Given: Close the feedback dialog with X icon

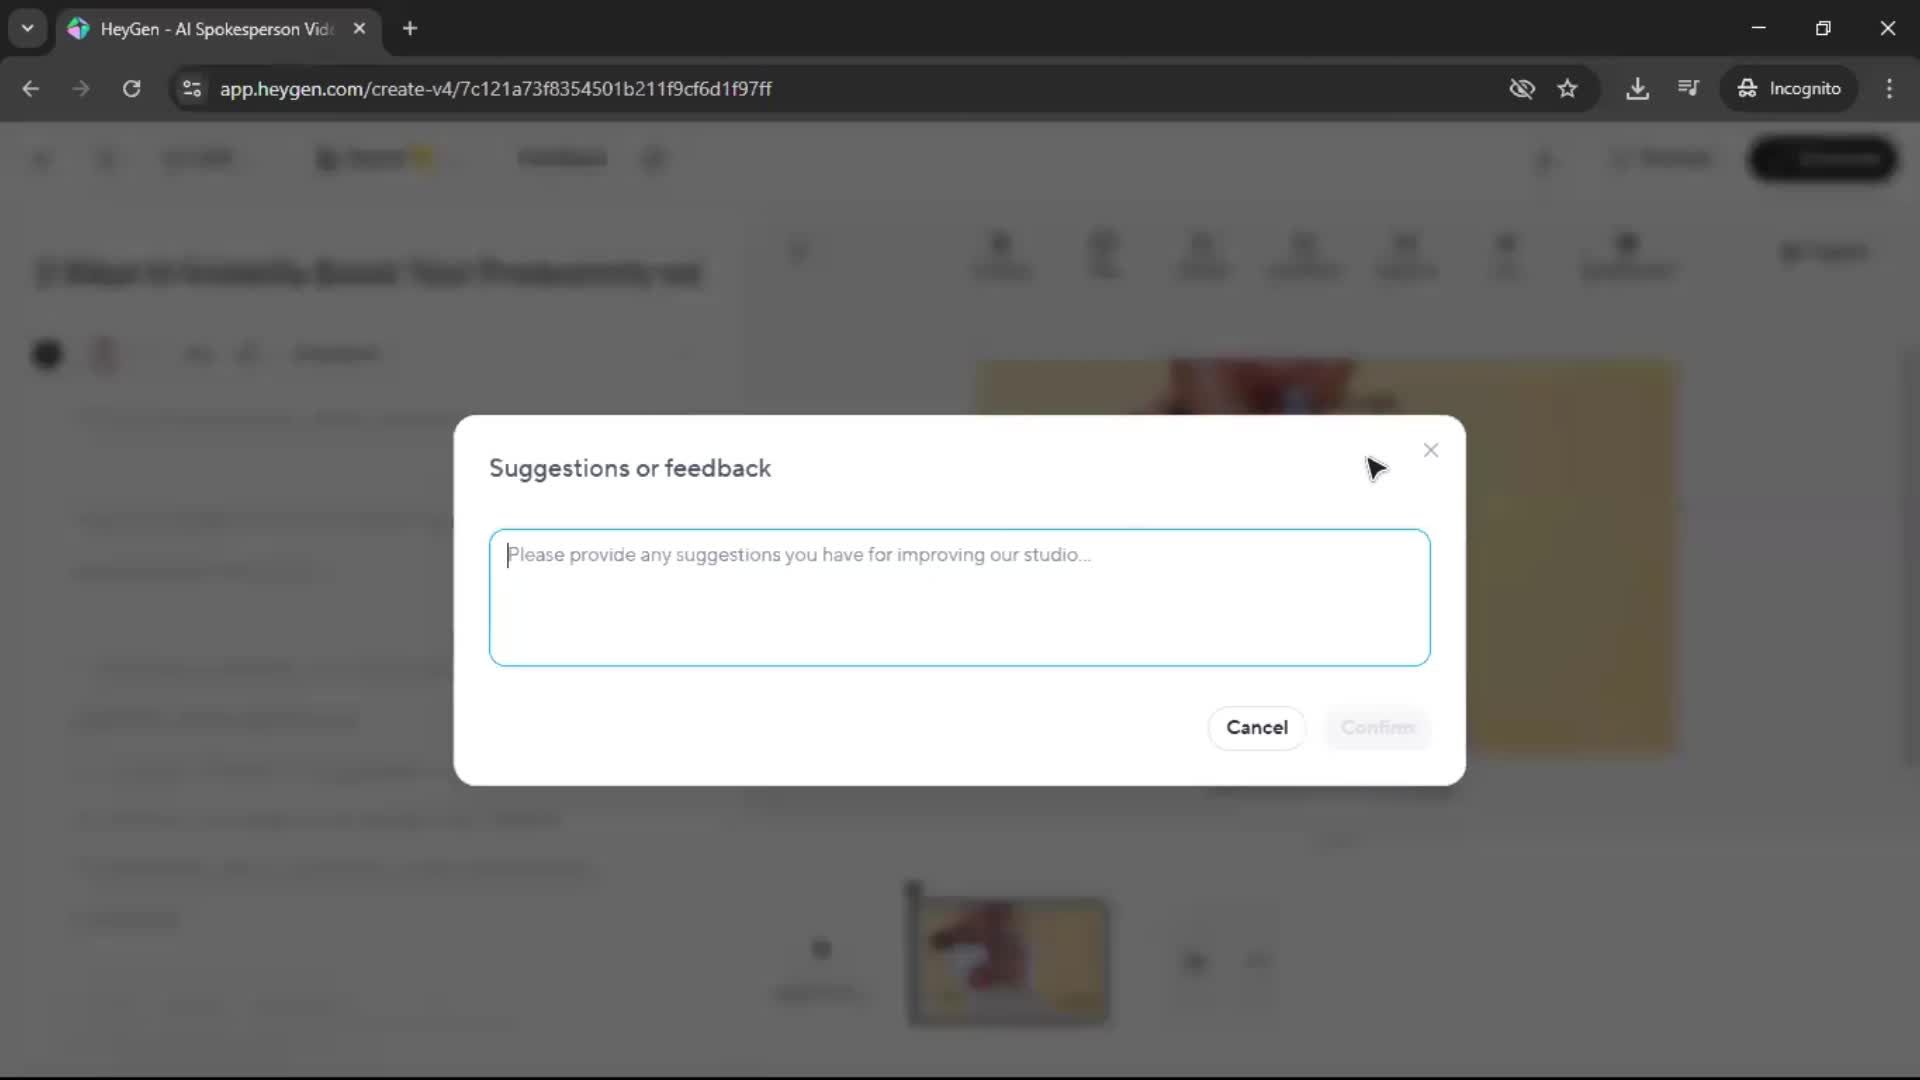Looking at the screenshot, I should click(x=1431, y=451).
